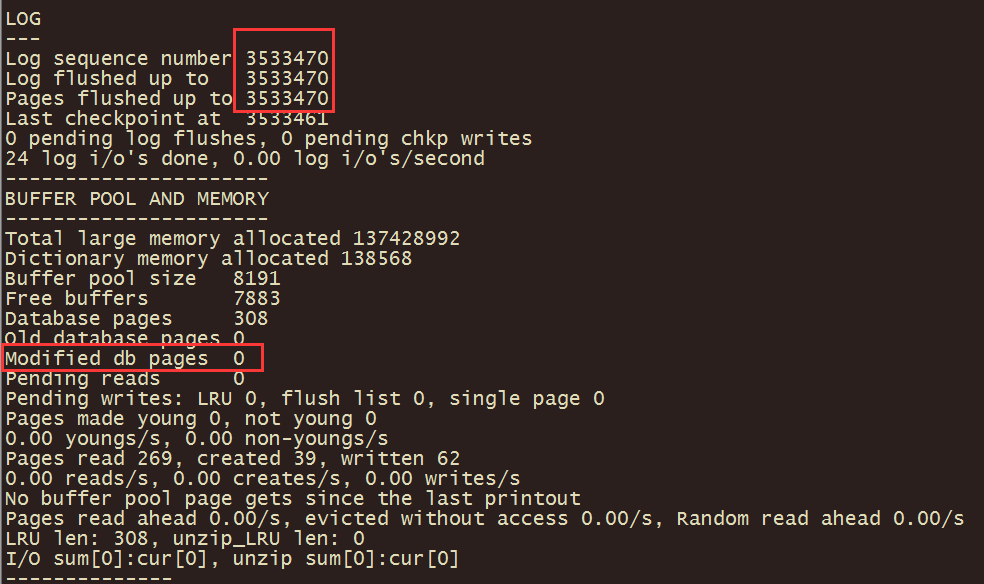
Task: Click the No buffer pool page gets line
Action: point(293,499)
